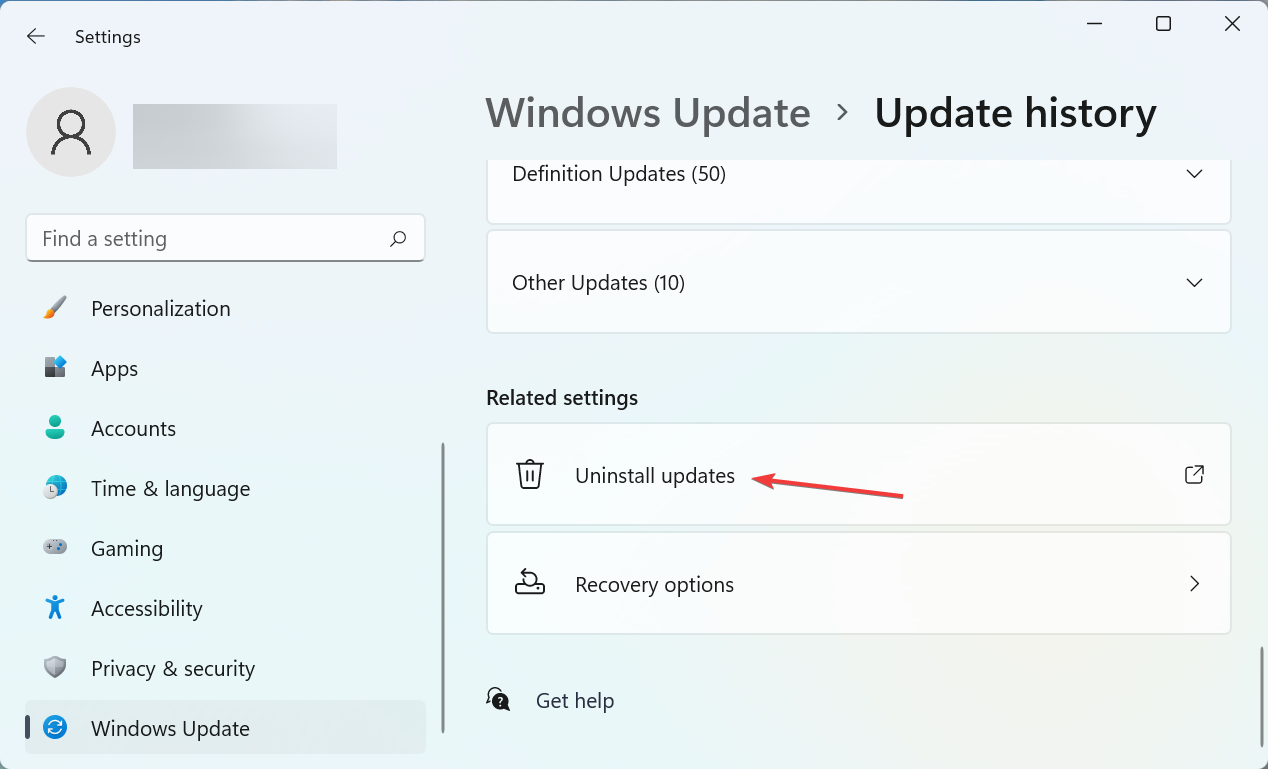Screen dimensions: 1268x769
Task: Click the Get help link
Action: click(575, 700)
